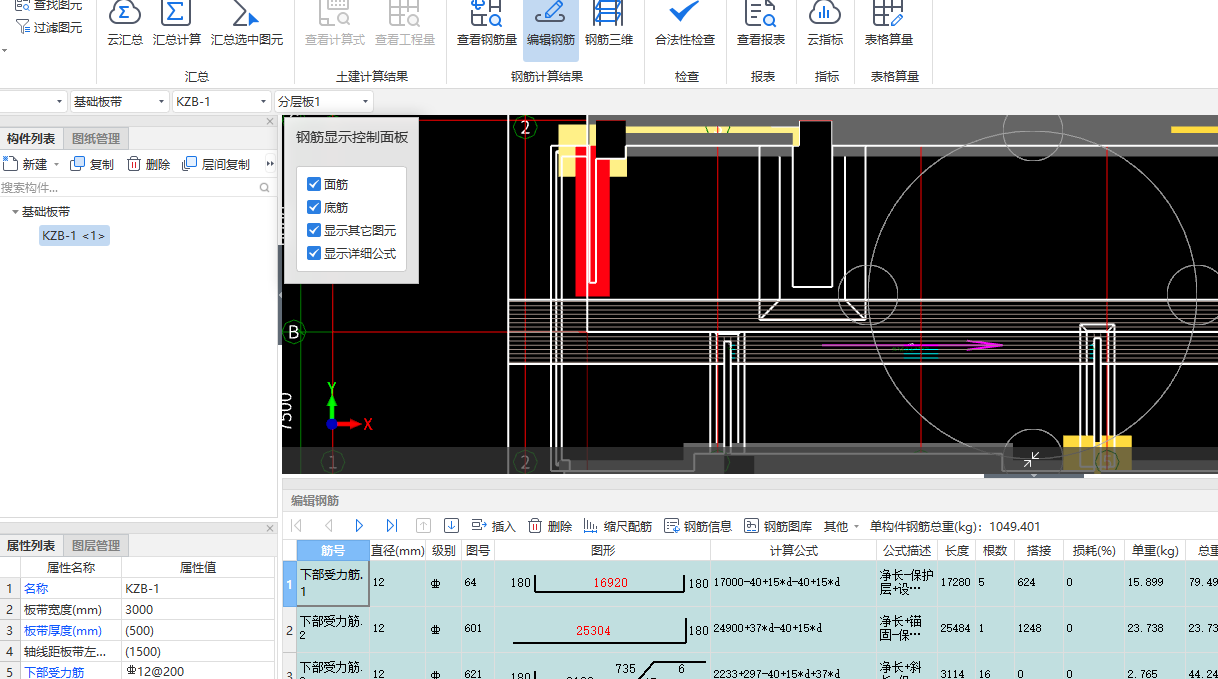Image resolution: width=1218 pixels, height=679 pixels.
Task: Open 云指标 cloud indicators
Action: (x=825, y=25)
